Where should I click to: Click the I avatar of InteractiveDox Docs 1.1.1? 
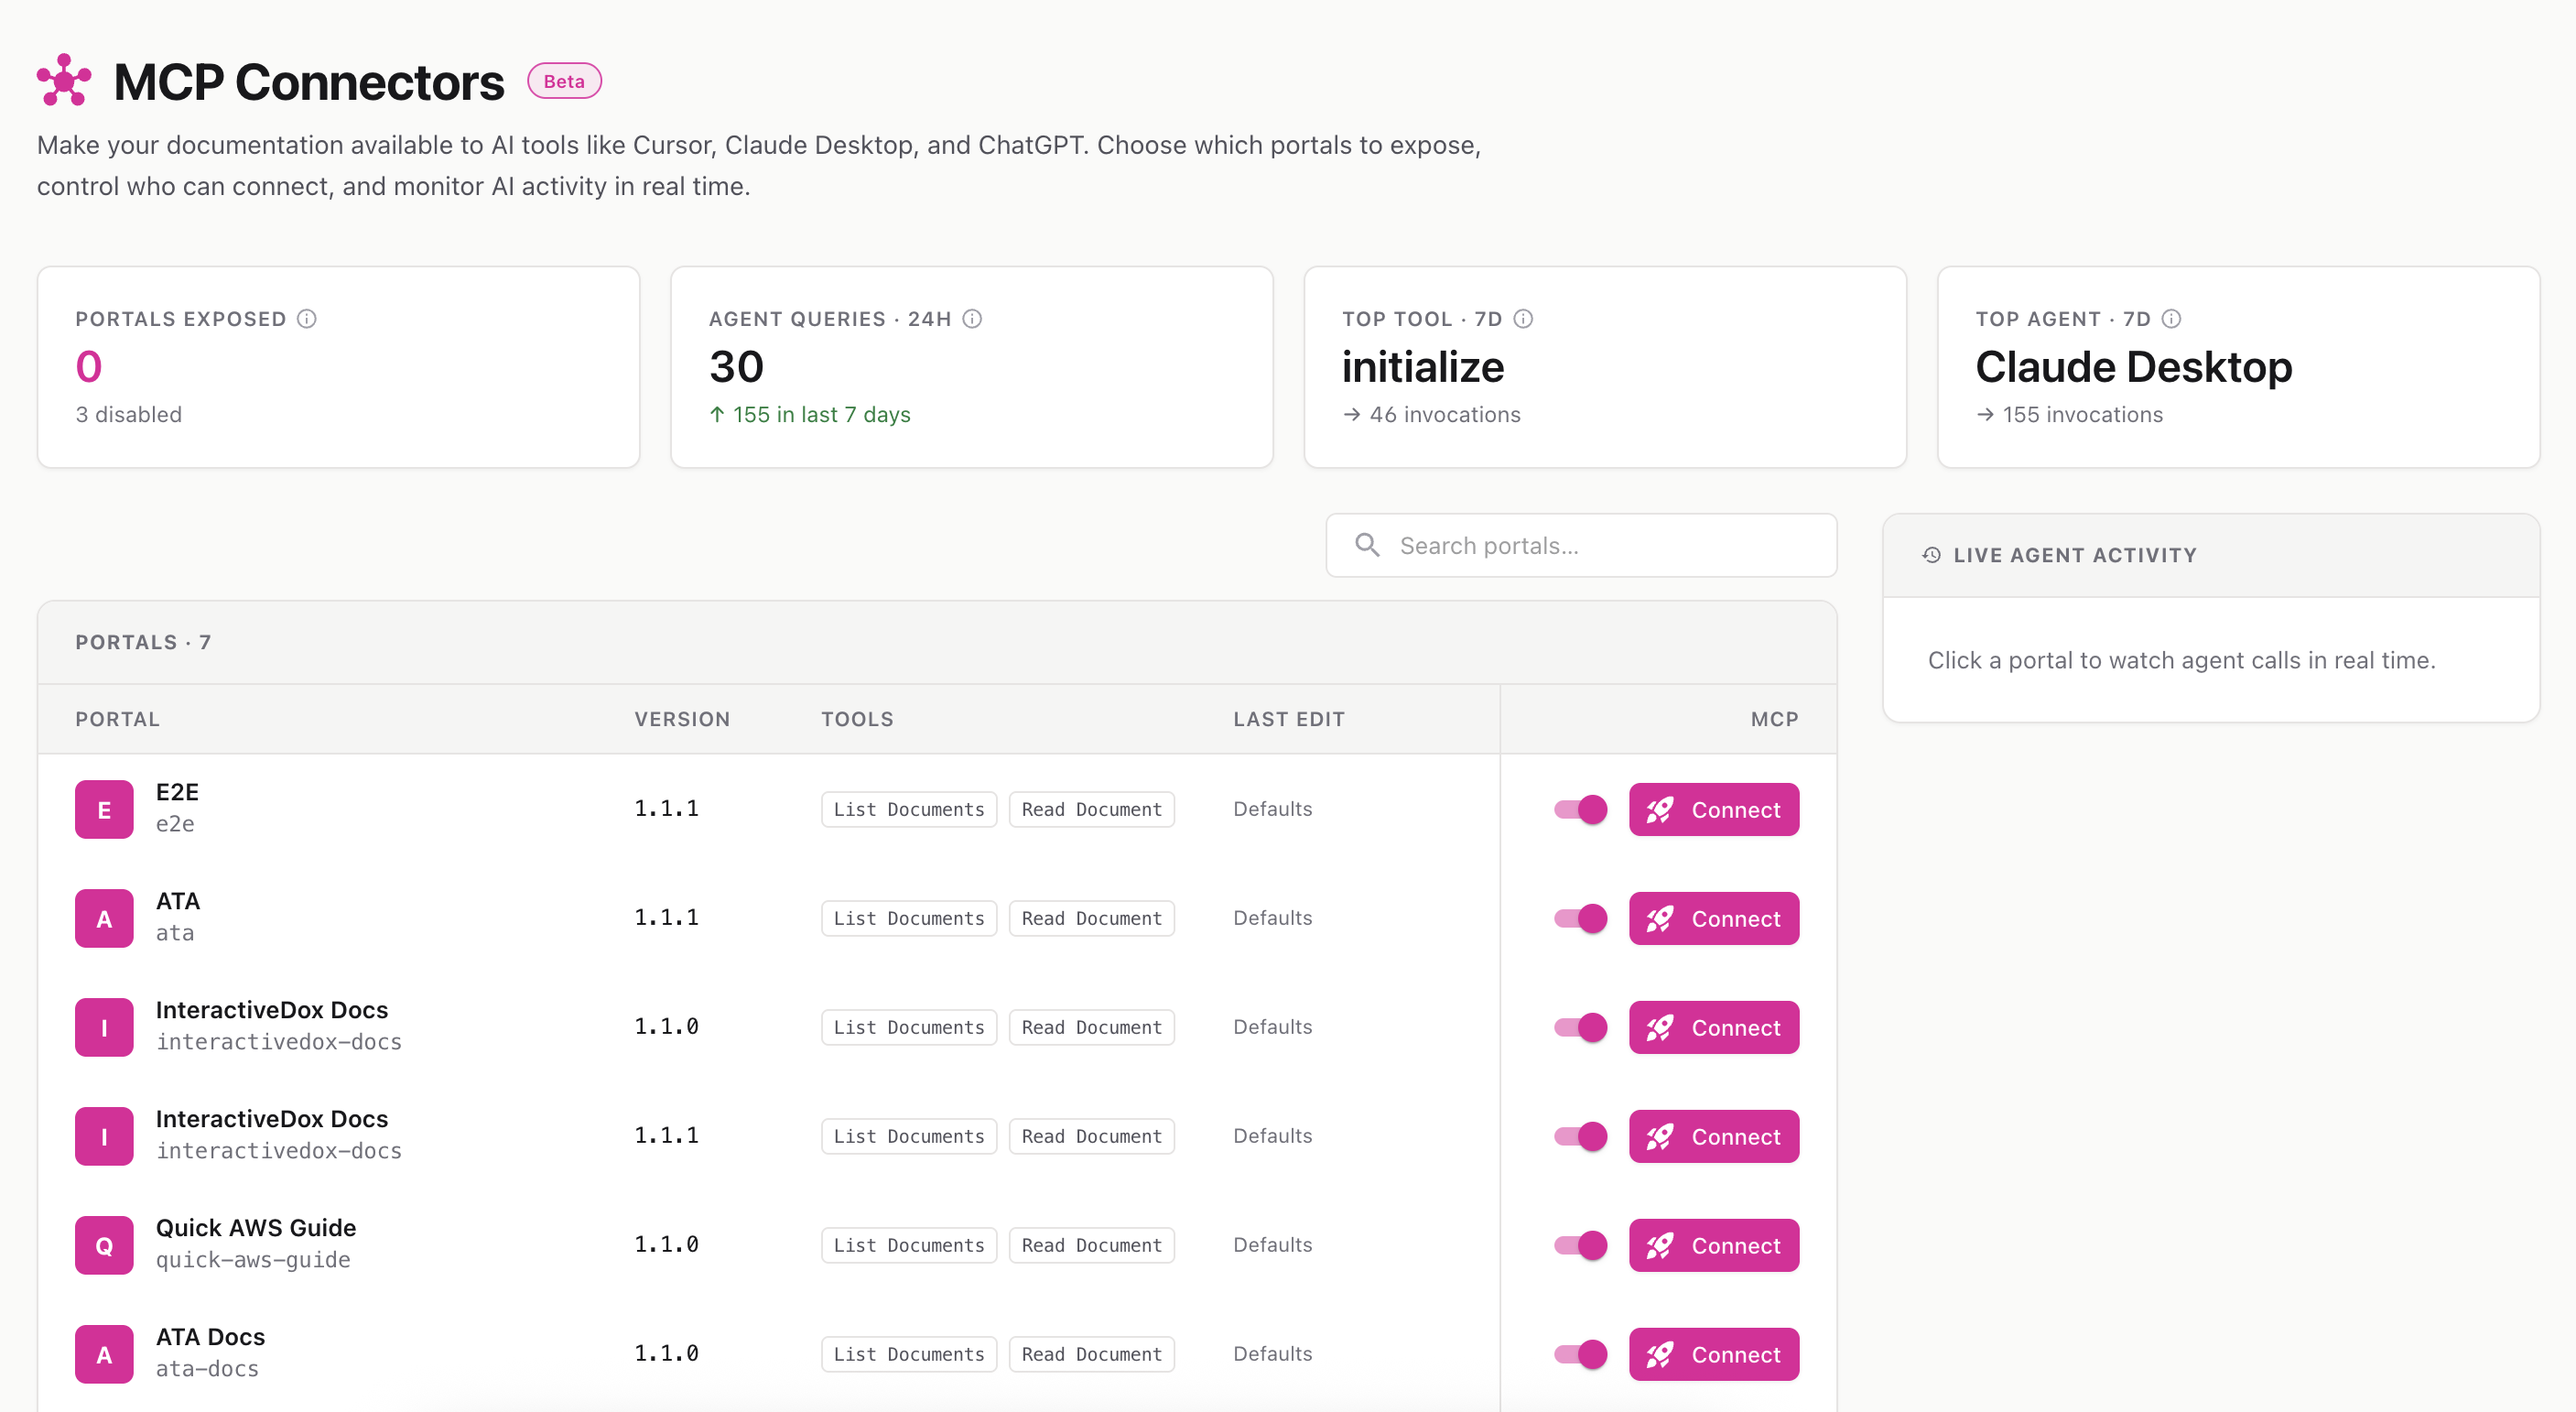point(104,1136)
